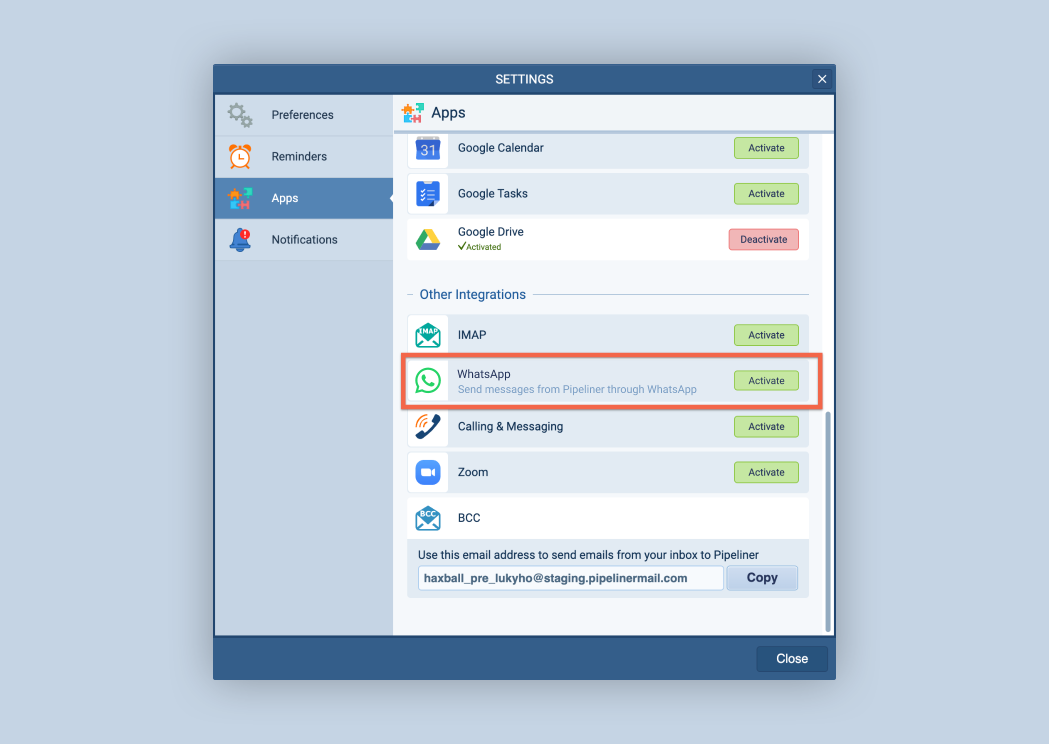The width and height of the screenshot is (1049, 744).
Task: Activate Google Calendar integration
Action: [x=766, y=148]
